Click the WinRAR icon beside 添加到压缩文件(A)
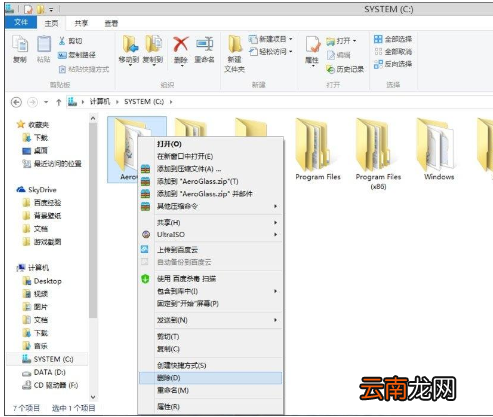This screenshot has width=493, height=417. [x=145, y=169]
